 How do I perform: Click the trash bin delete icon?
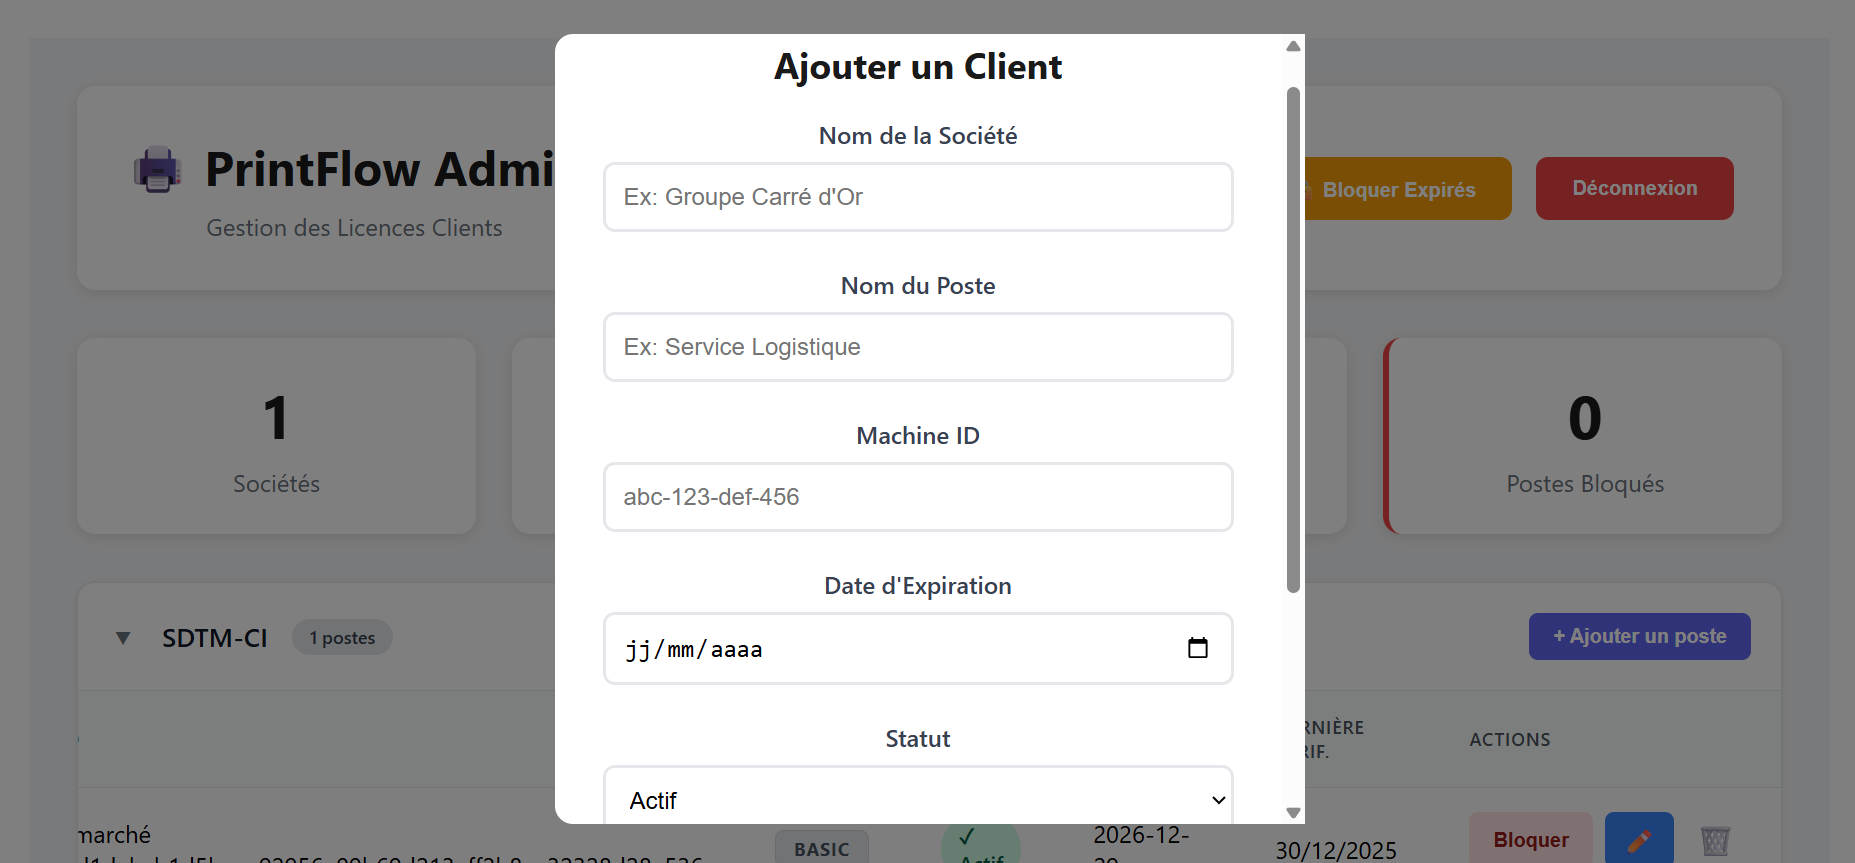point(1714,840)
